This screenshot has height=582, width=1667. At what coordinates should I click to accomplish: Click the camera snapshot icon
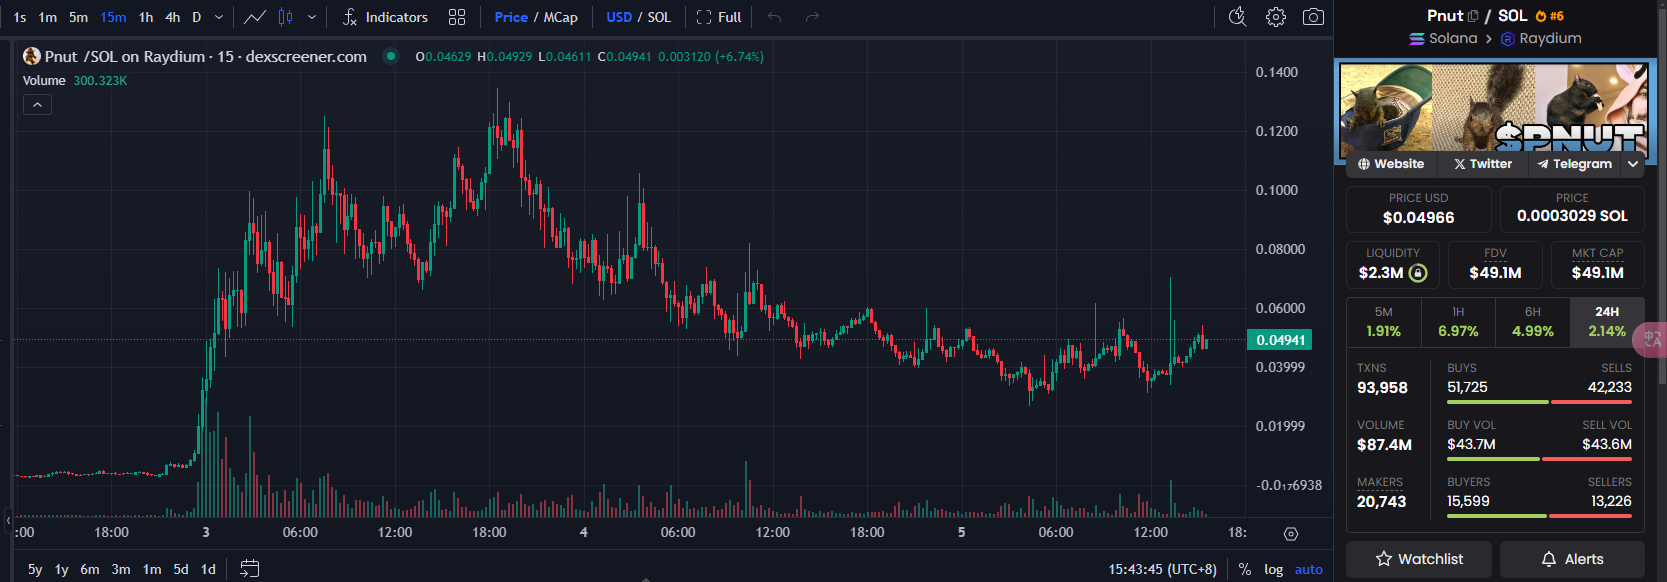tap(1313, 17)
